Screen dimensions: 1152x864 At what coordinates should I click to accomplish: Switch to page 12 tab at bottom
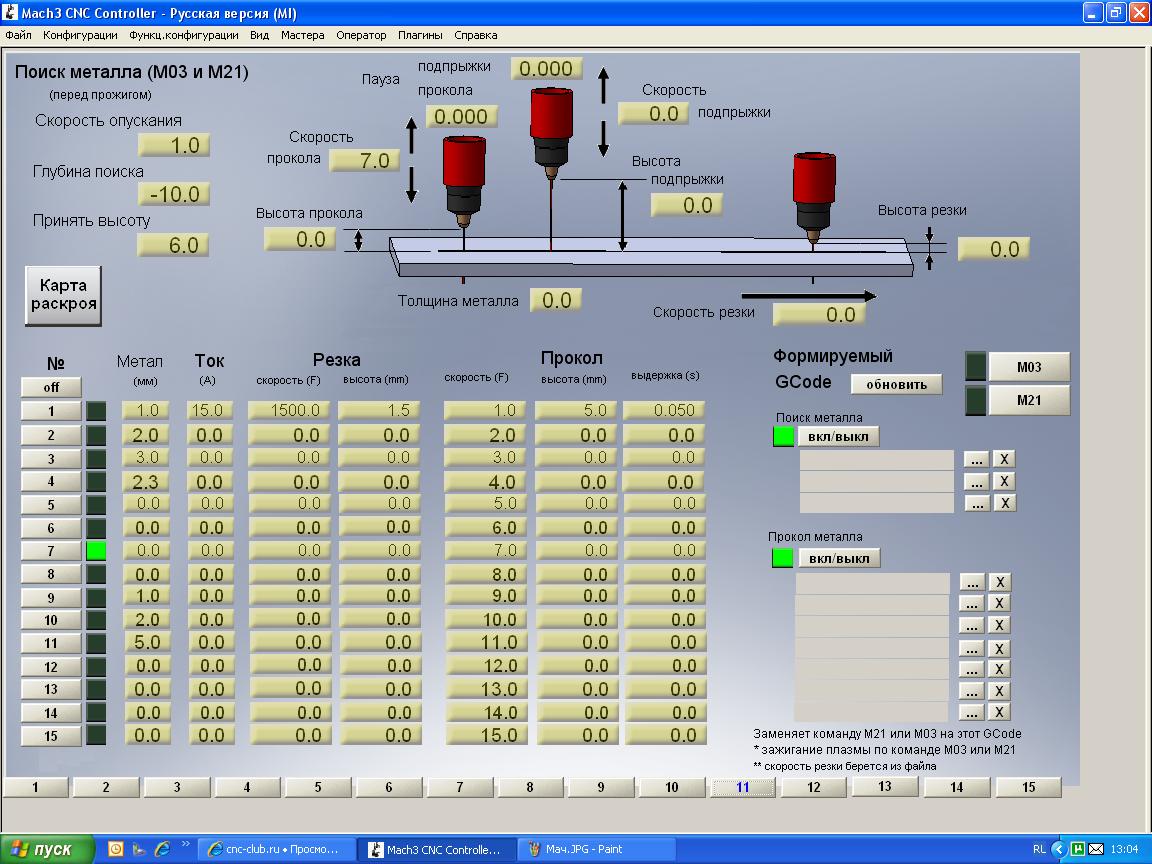pyautogui.click(x=813, y=787)
